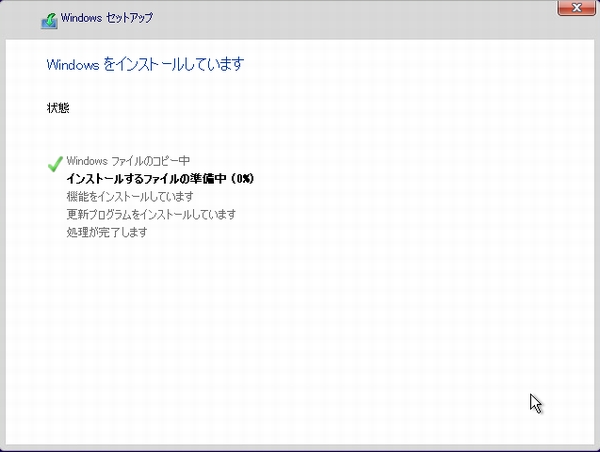Click heading 'Windows をインストールしています'
This screenshot has width=600, height=452.
[x=145, y=64]
